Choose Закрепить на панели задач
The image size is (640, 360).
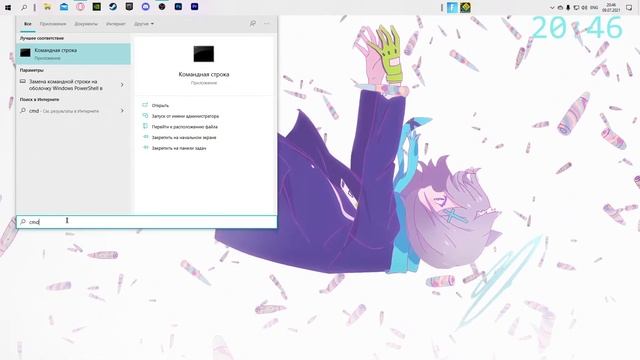179,148
